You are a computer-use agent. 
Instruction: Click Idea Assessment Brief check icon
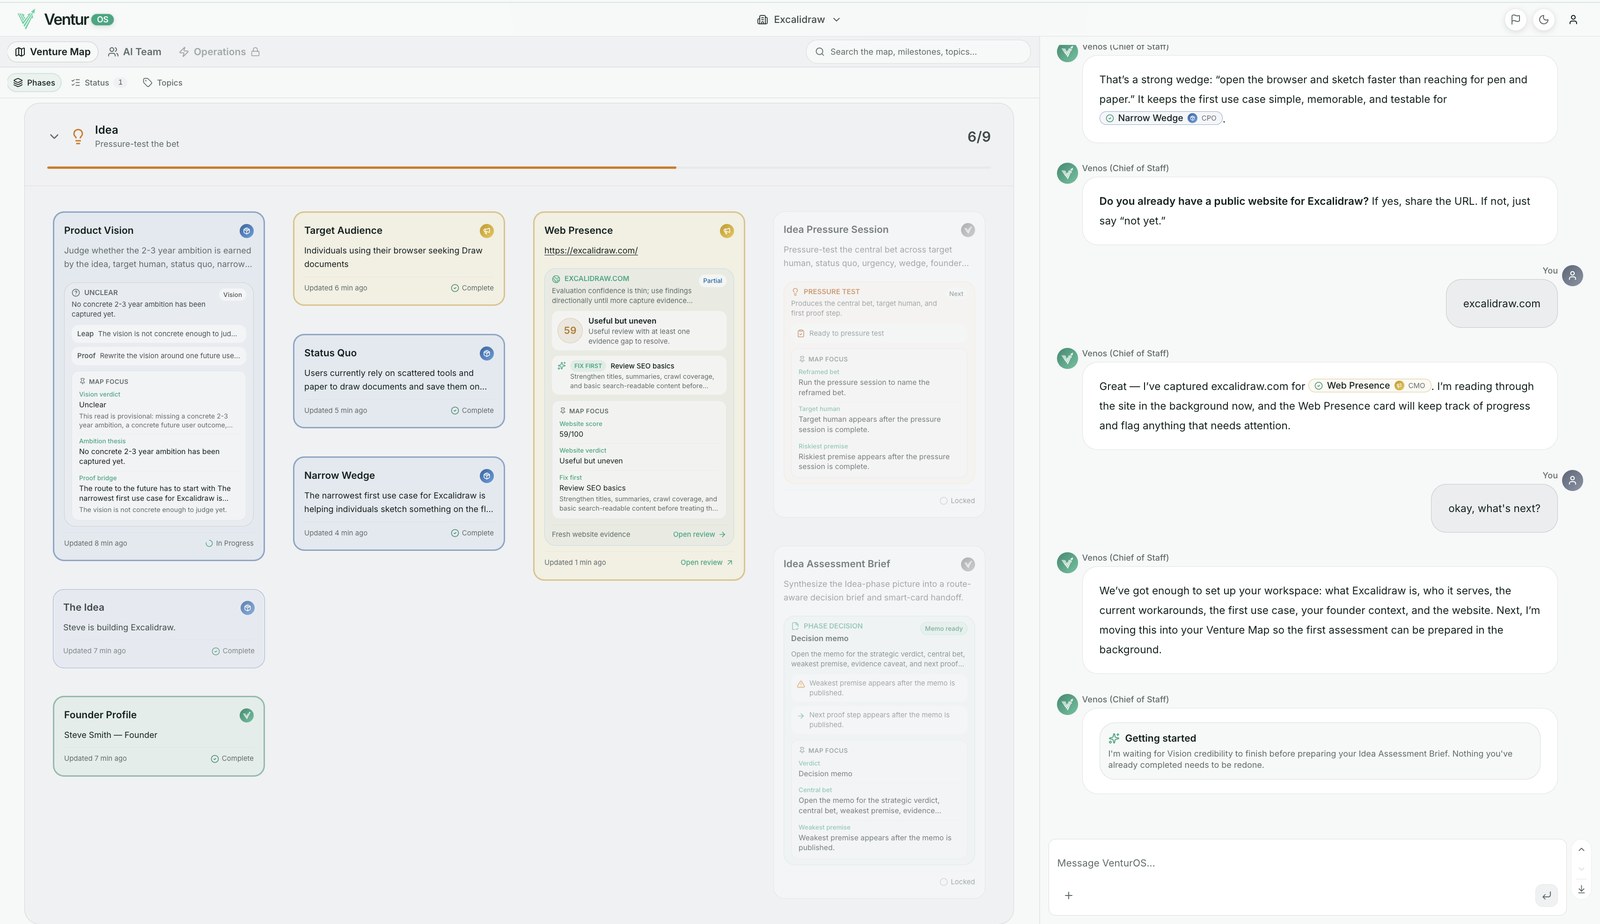[967, 564]
